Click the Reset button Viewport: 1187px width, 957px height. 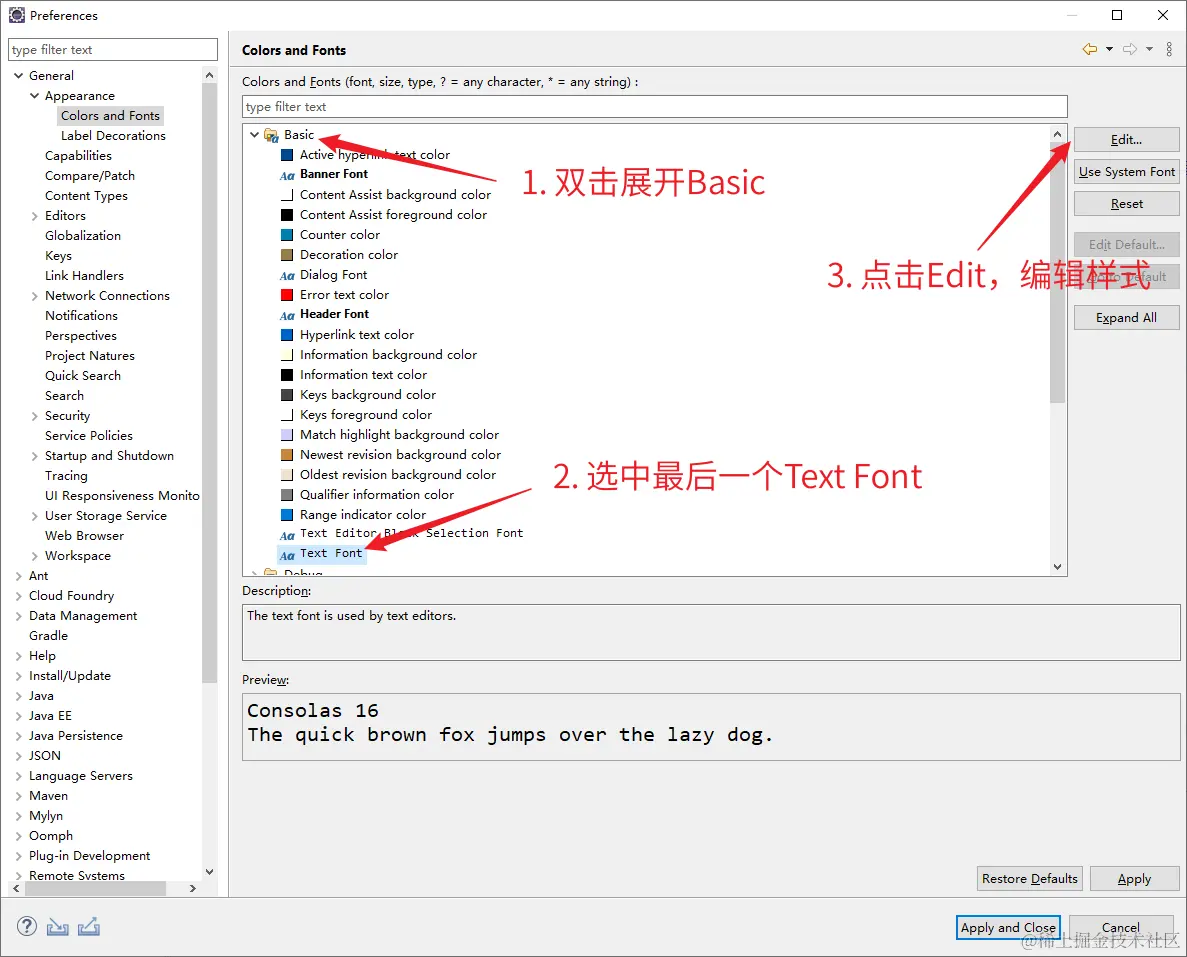[1126, 204]
